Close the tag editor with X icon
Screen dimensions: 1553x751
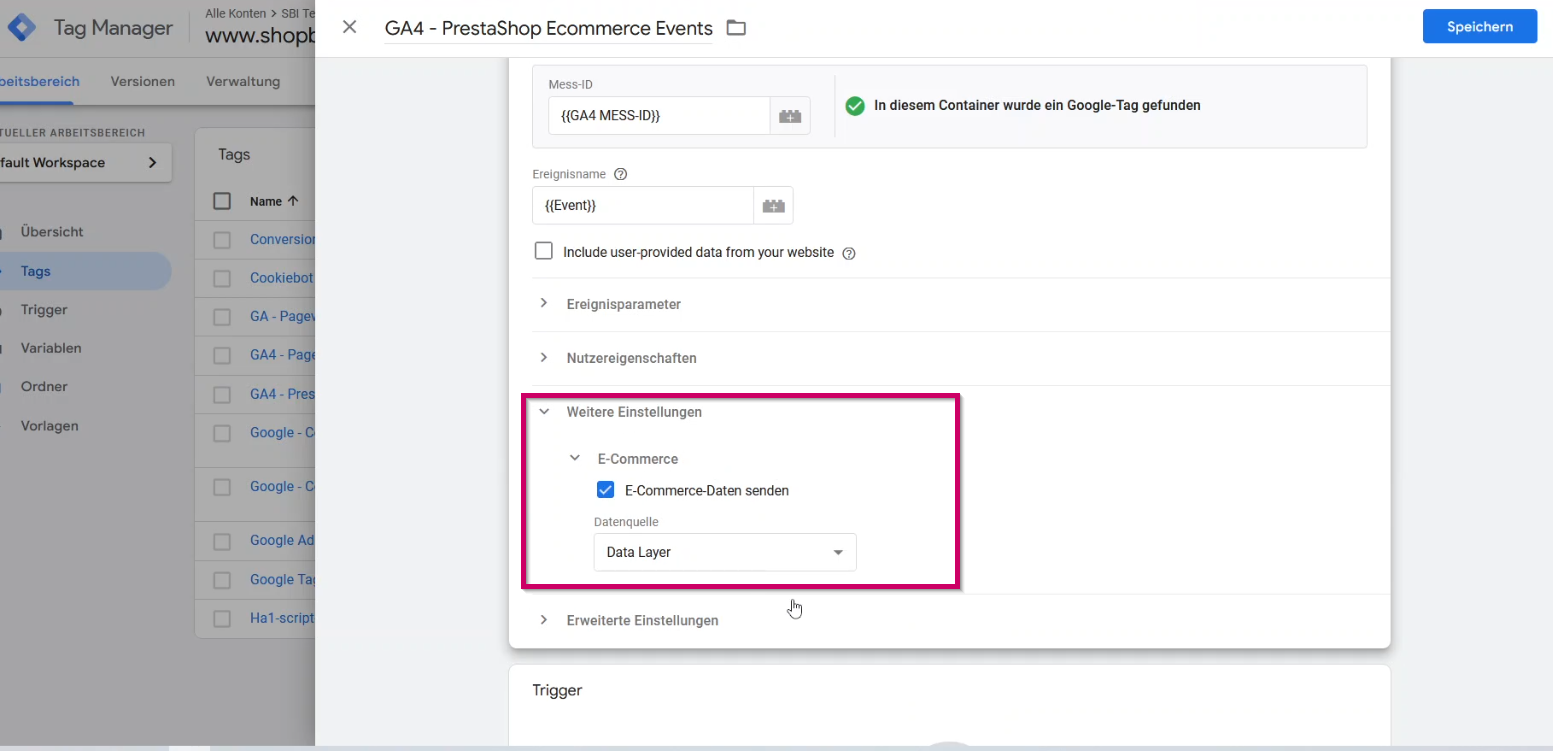(349, 27)
